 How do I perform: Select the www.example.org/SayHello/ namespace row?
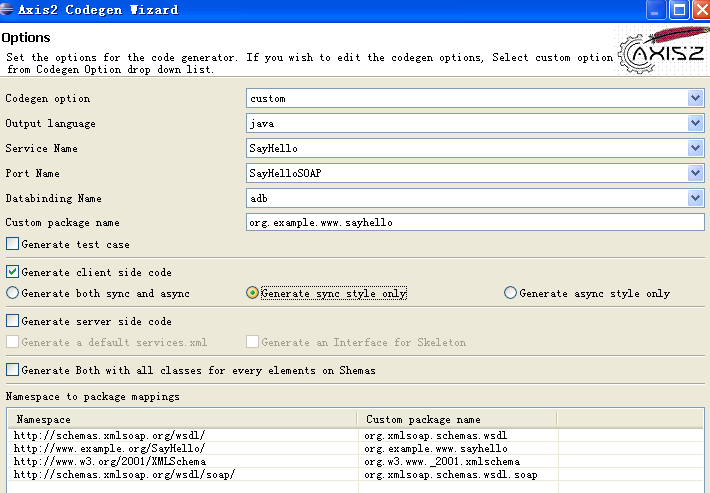point(109,449)
